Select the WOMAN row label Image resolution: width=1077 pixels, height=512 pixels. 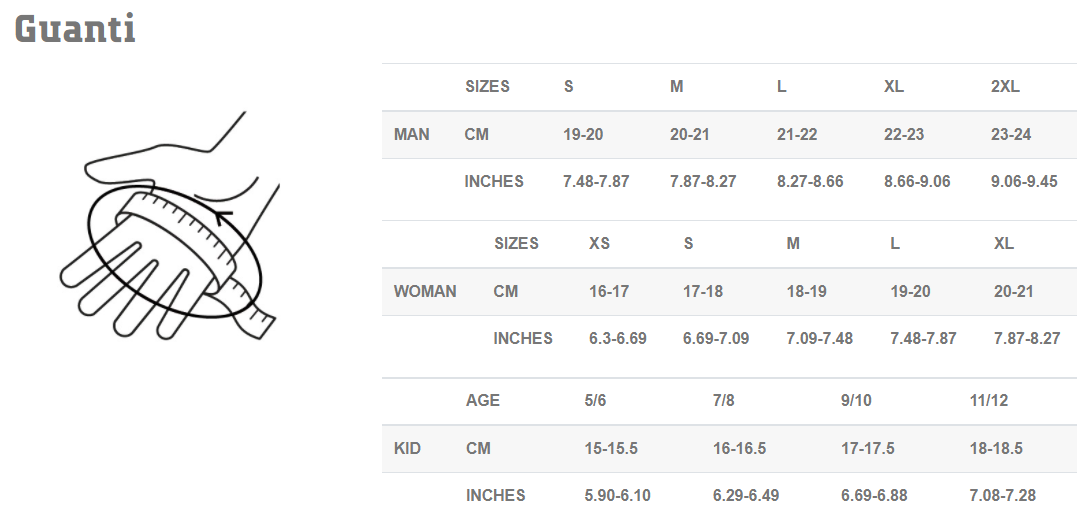425,291
